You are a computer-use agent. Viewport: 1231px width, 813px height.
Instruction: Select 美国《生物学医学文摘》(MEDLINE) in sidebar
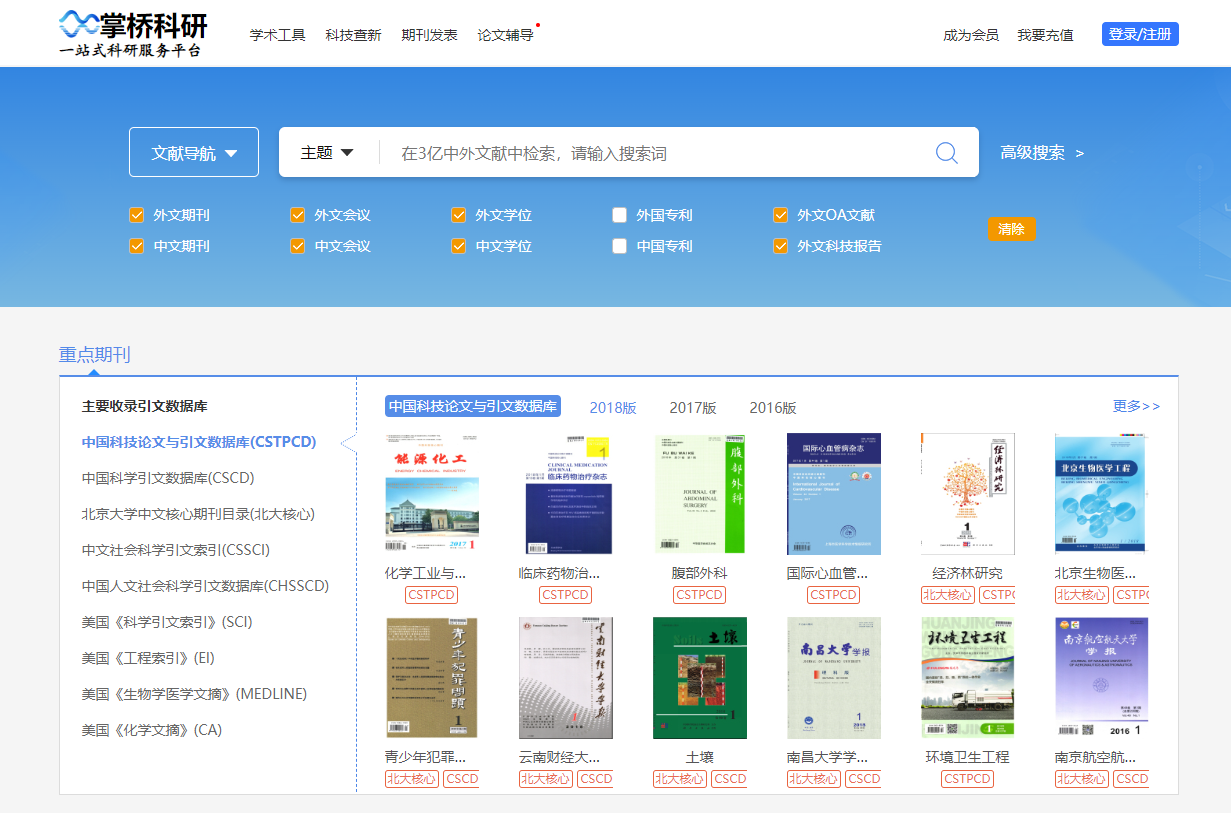pyautogui.click(x=194, y=694)
